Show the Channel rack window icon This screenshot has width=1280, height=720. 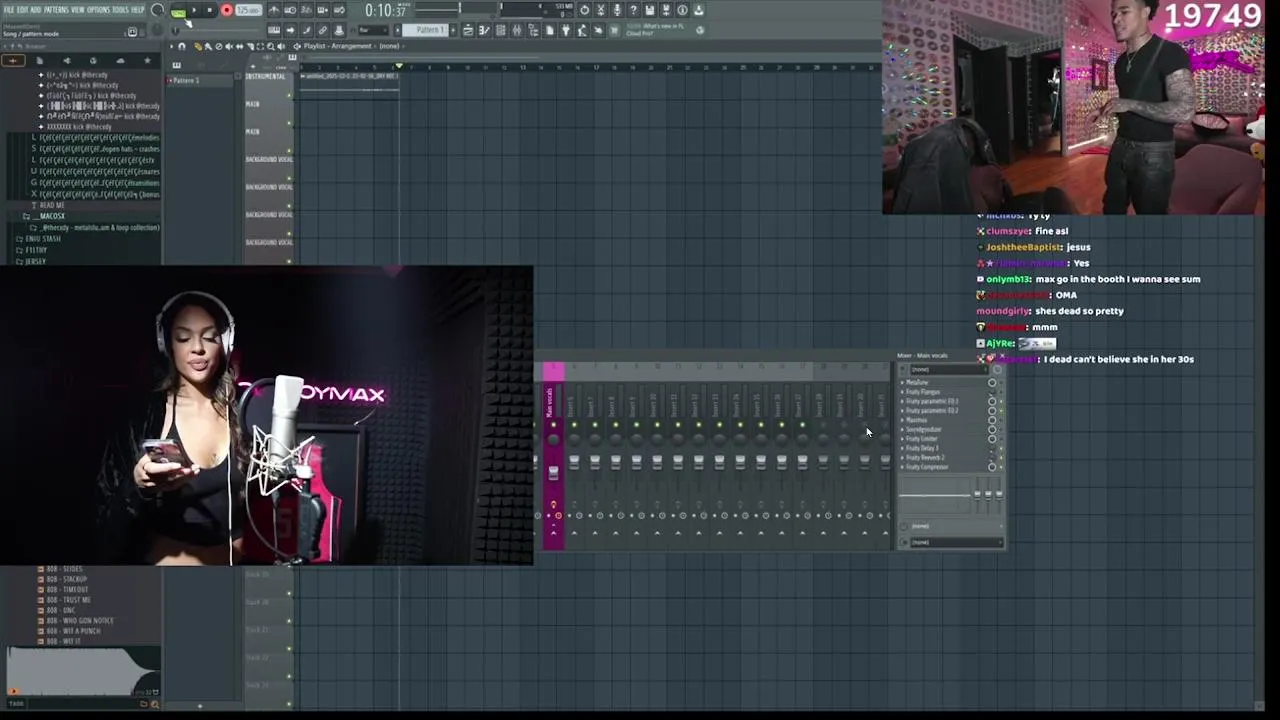pos(499,30)
